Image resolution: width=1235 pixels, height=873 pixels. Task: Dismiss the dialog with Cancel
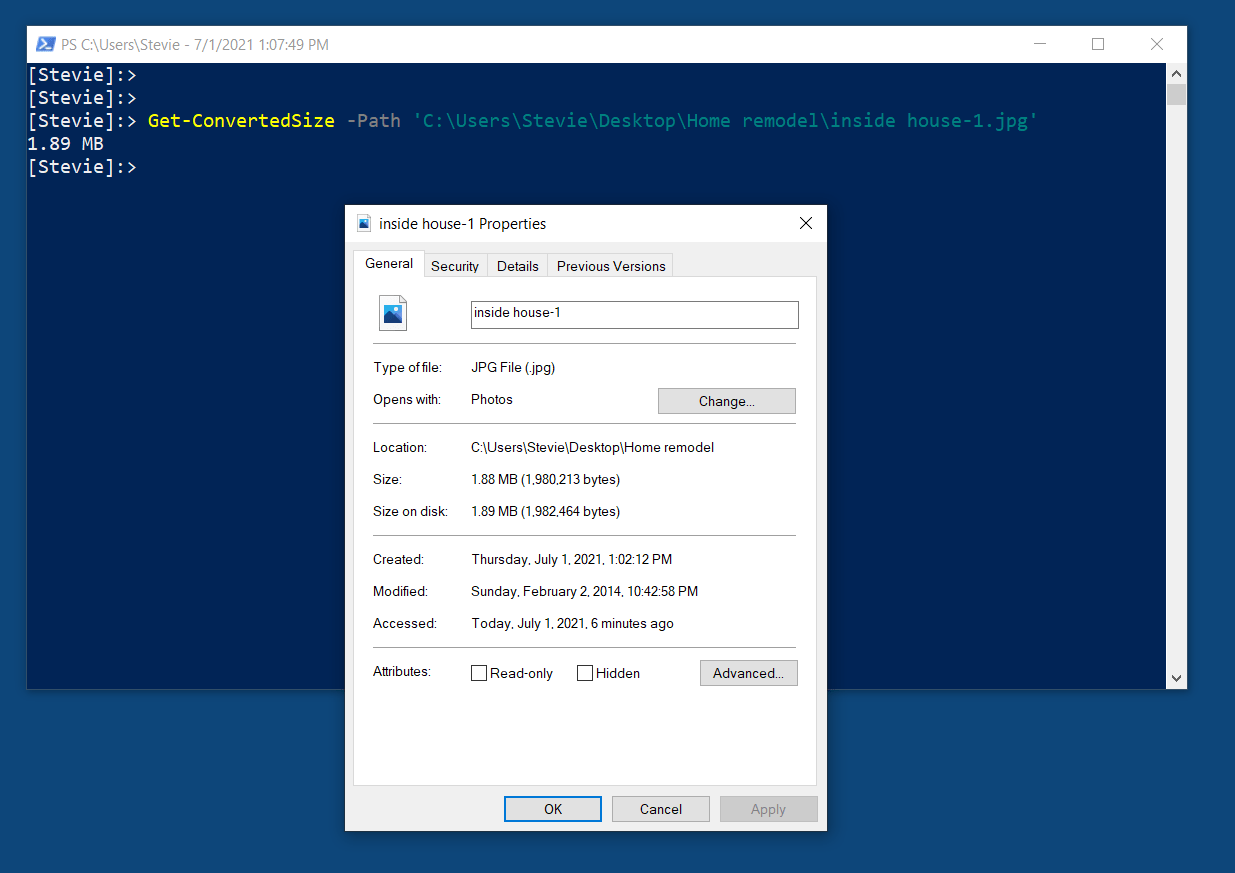pos(660,808)
